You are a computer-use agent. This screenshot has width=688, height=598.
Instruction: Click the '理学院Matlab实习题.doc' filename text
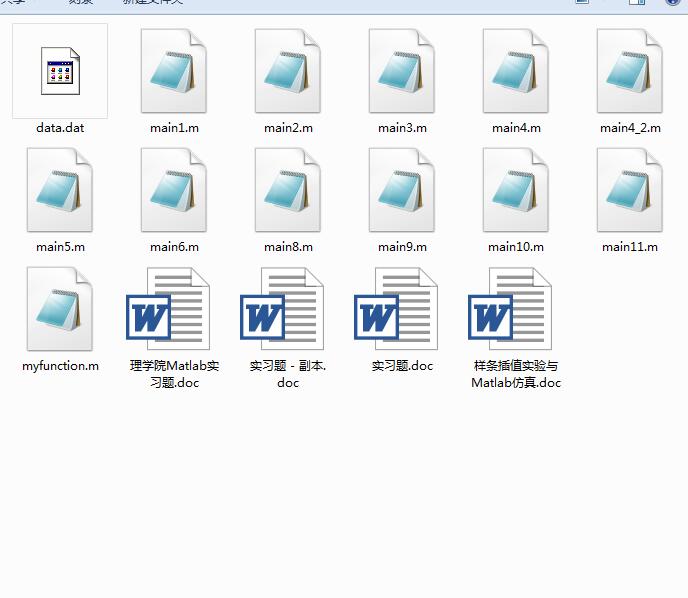pos(174,374)
